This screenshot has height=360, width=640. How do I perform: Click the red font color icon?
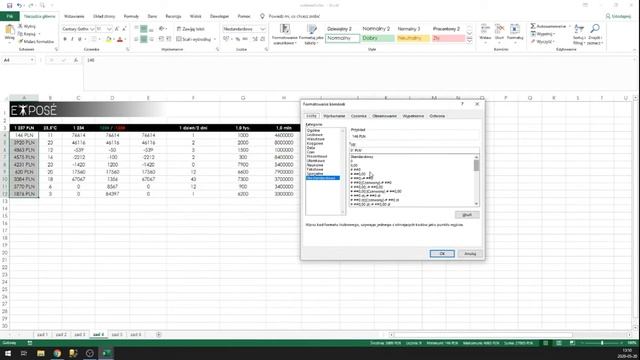120,39
